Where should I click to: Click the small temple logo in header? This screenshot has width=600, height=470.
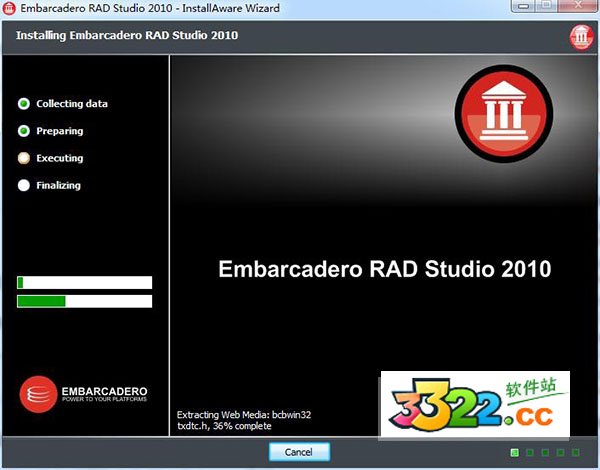coord(581,37)
